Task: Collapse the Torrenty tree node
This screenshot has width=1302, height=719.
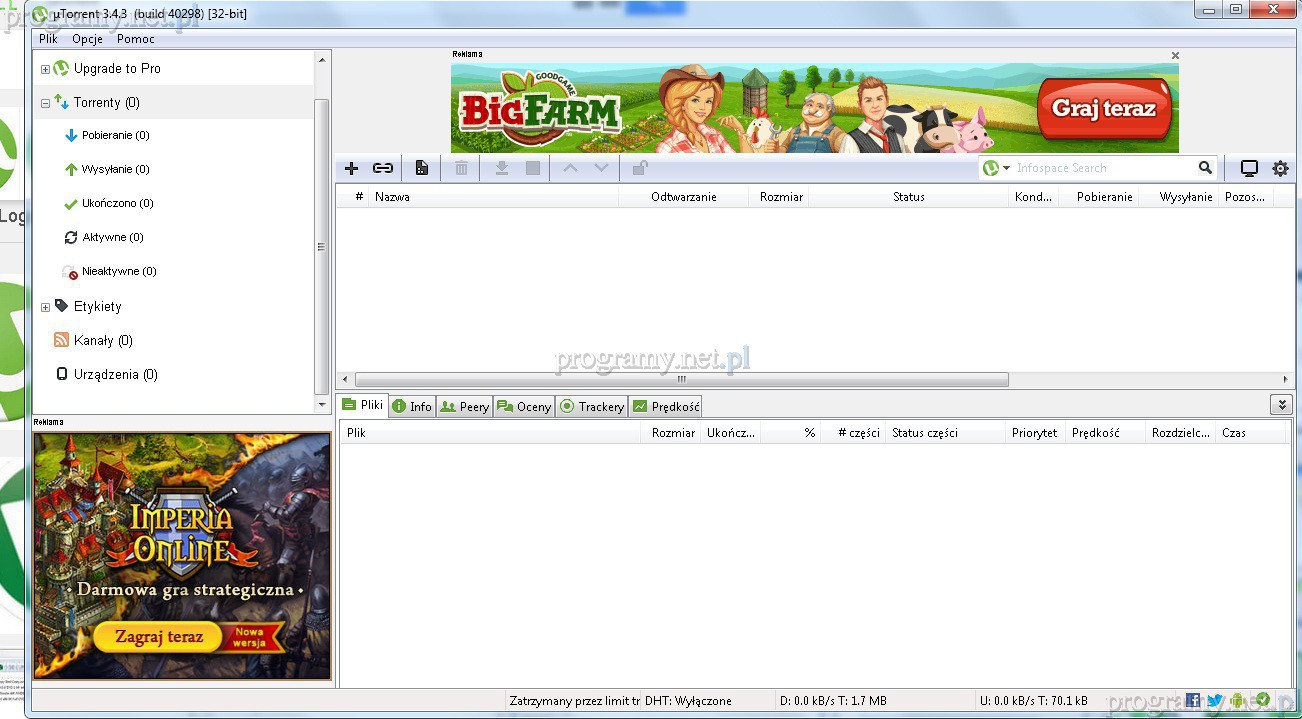Action: pos(45,103)
